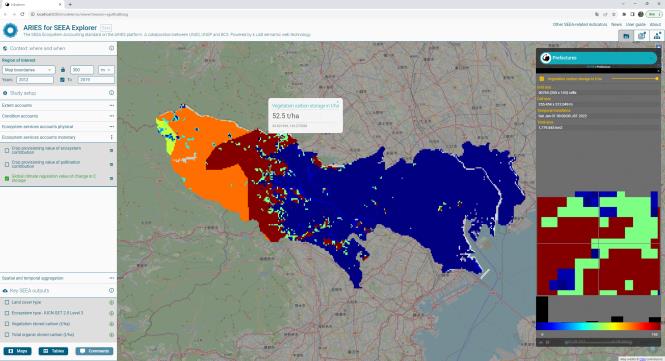Image resolution: width=665 pixels, height=361 pixels.
Task: Open the info icon beside Context where and when
Action: tap(111, 48)
